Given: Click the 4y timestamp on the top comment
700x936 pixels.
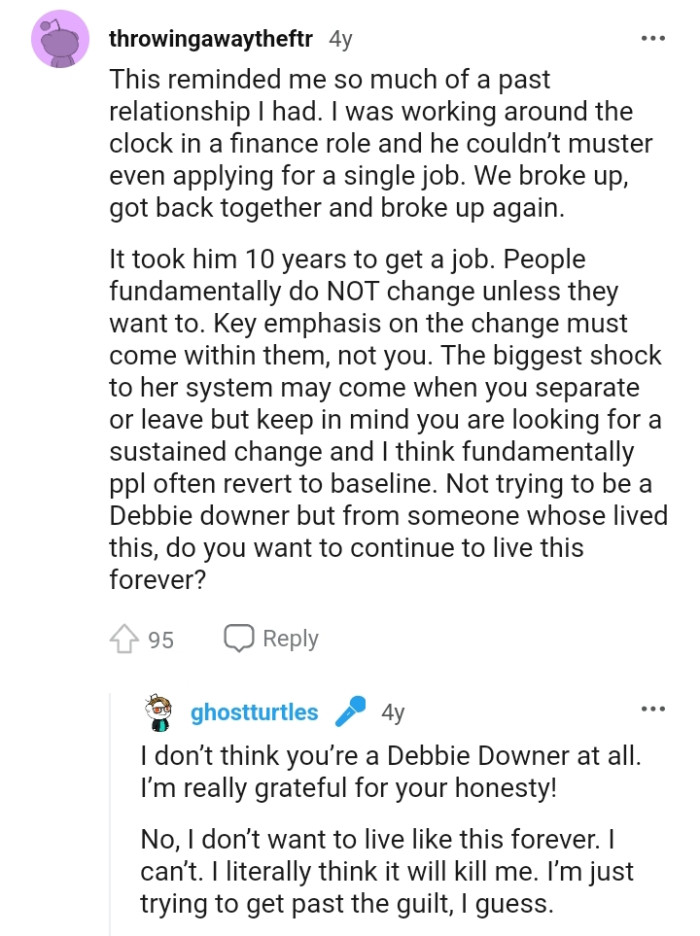Looking at the screenshot, I should pyautogui.click(x=340, y=38).
